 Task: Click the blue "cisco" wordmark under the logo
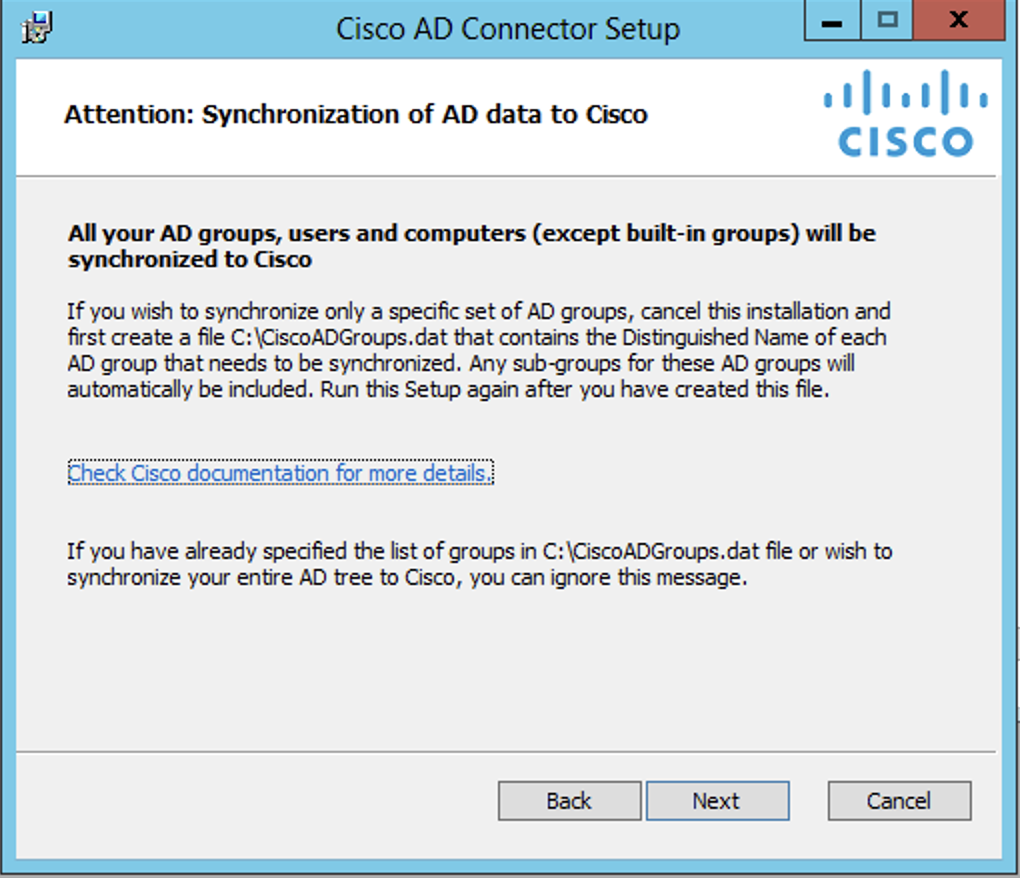point(906,142)
